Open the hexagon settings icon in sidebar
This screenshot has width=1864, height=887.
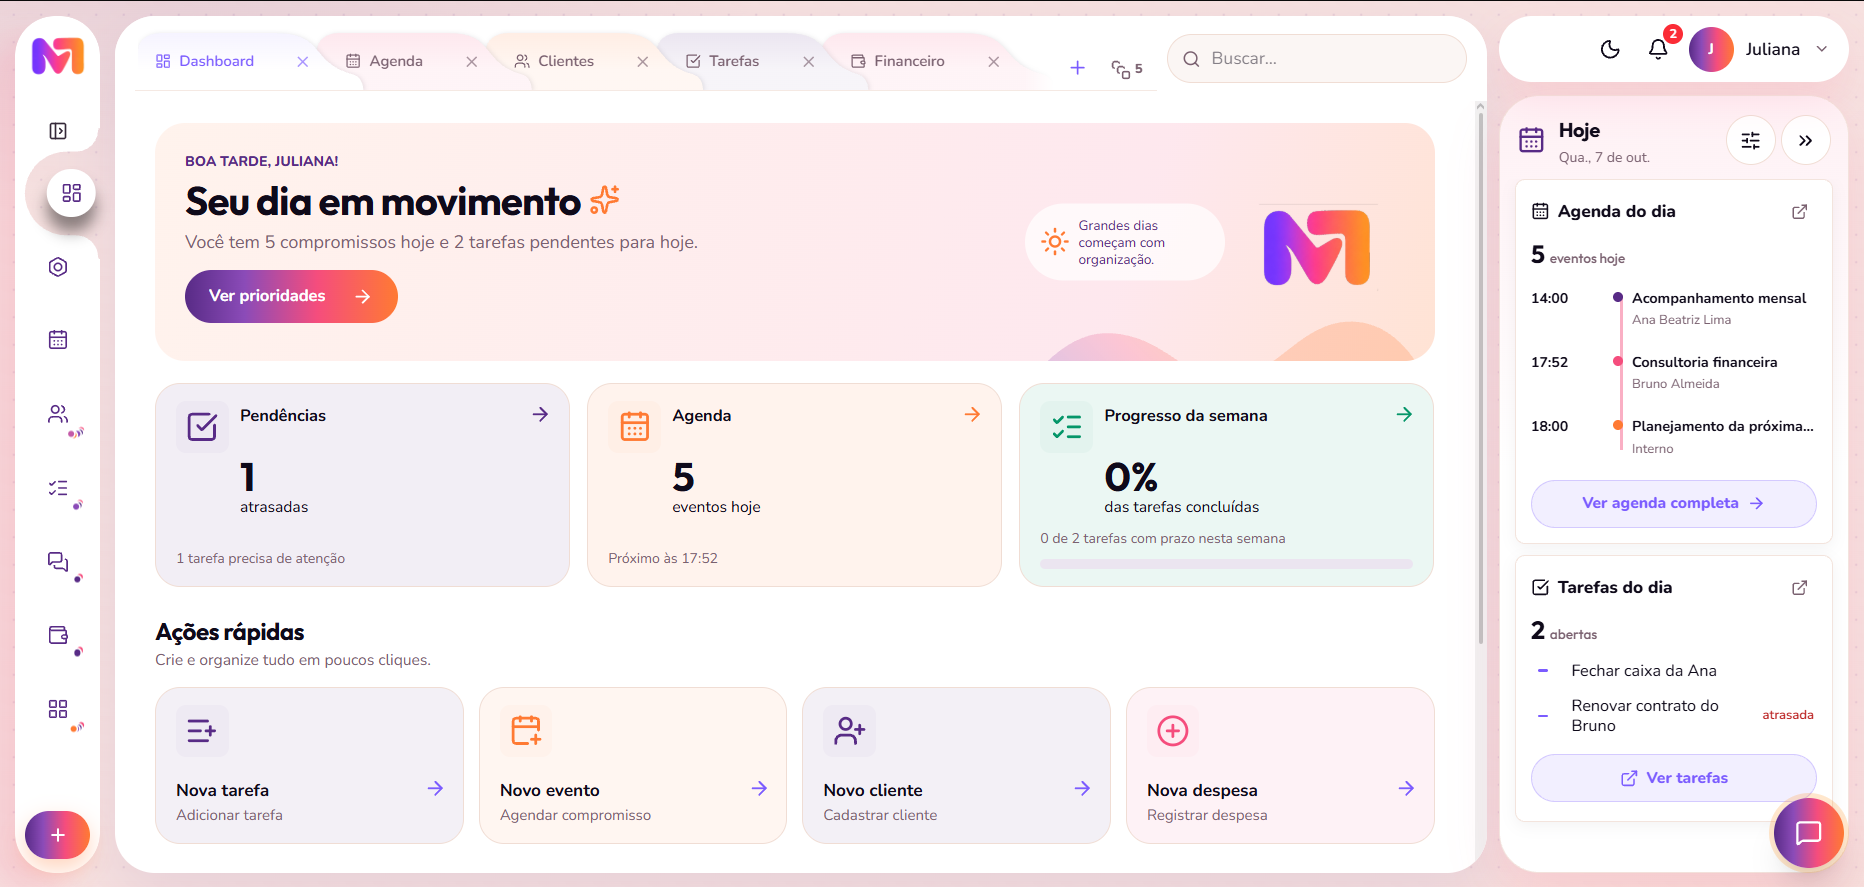(x=58, y=267)
